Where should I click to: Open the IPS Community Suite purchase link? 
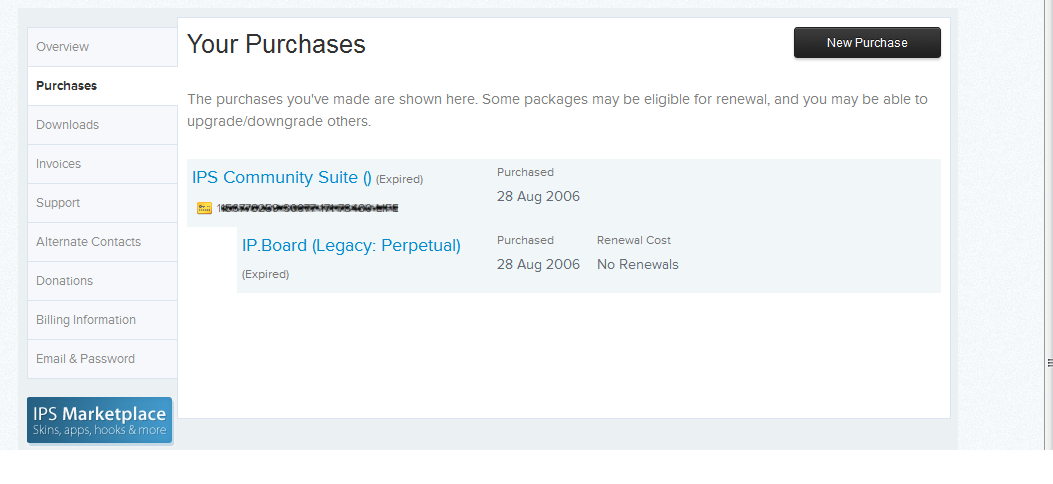click(281, 178)
